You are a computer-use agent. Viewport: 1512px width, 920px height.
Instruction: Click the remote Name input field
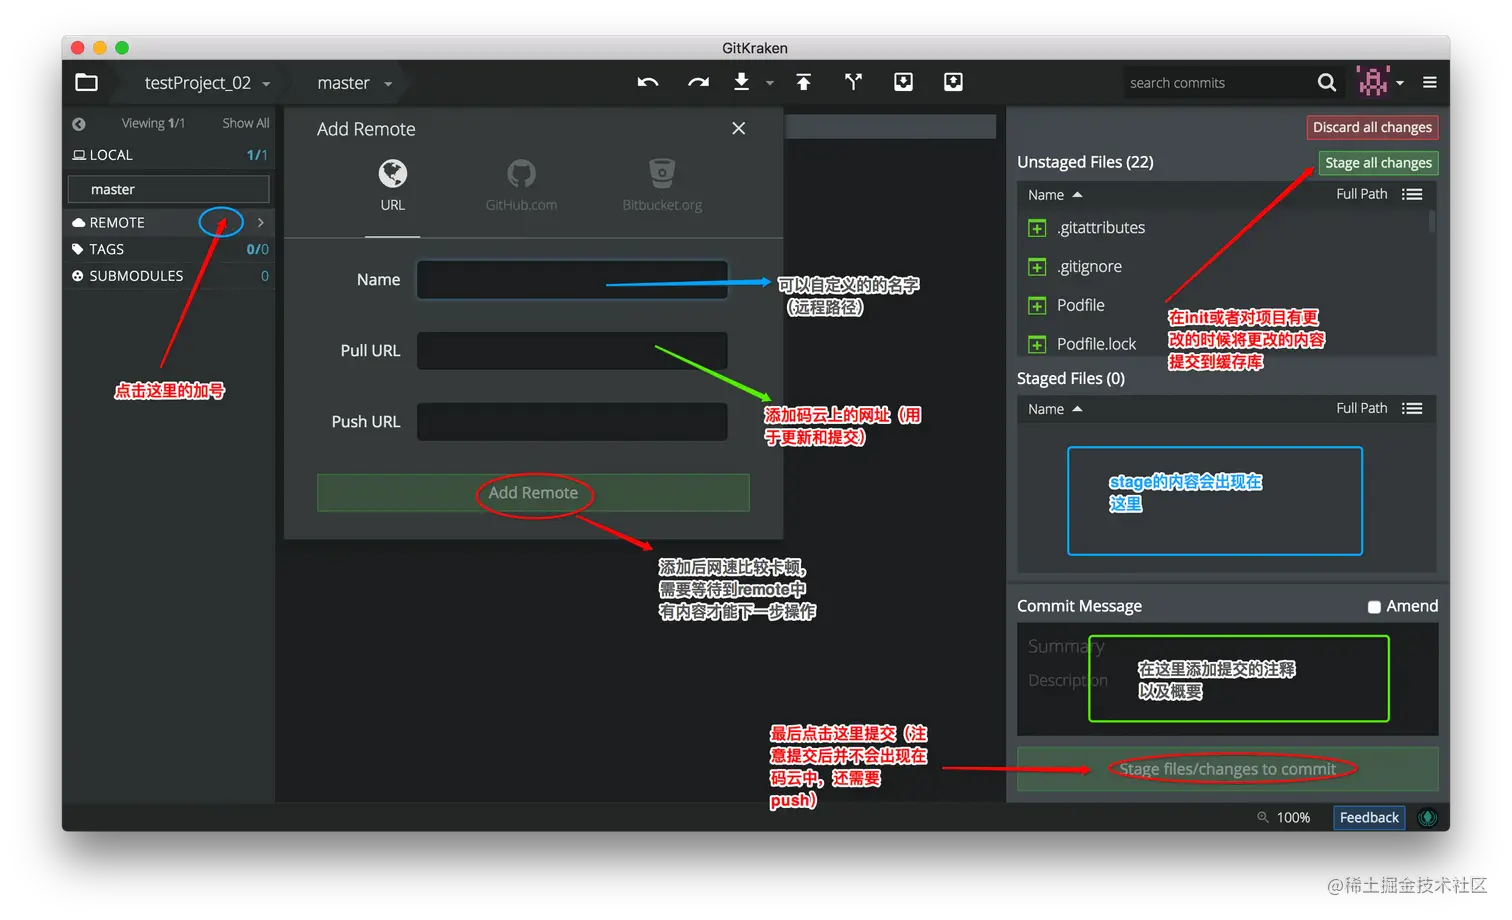[x=572, y=280]
